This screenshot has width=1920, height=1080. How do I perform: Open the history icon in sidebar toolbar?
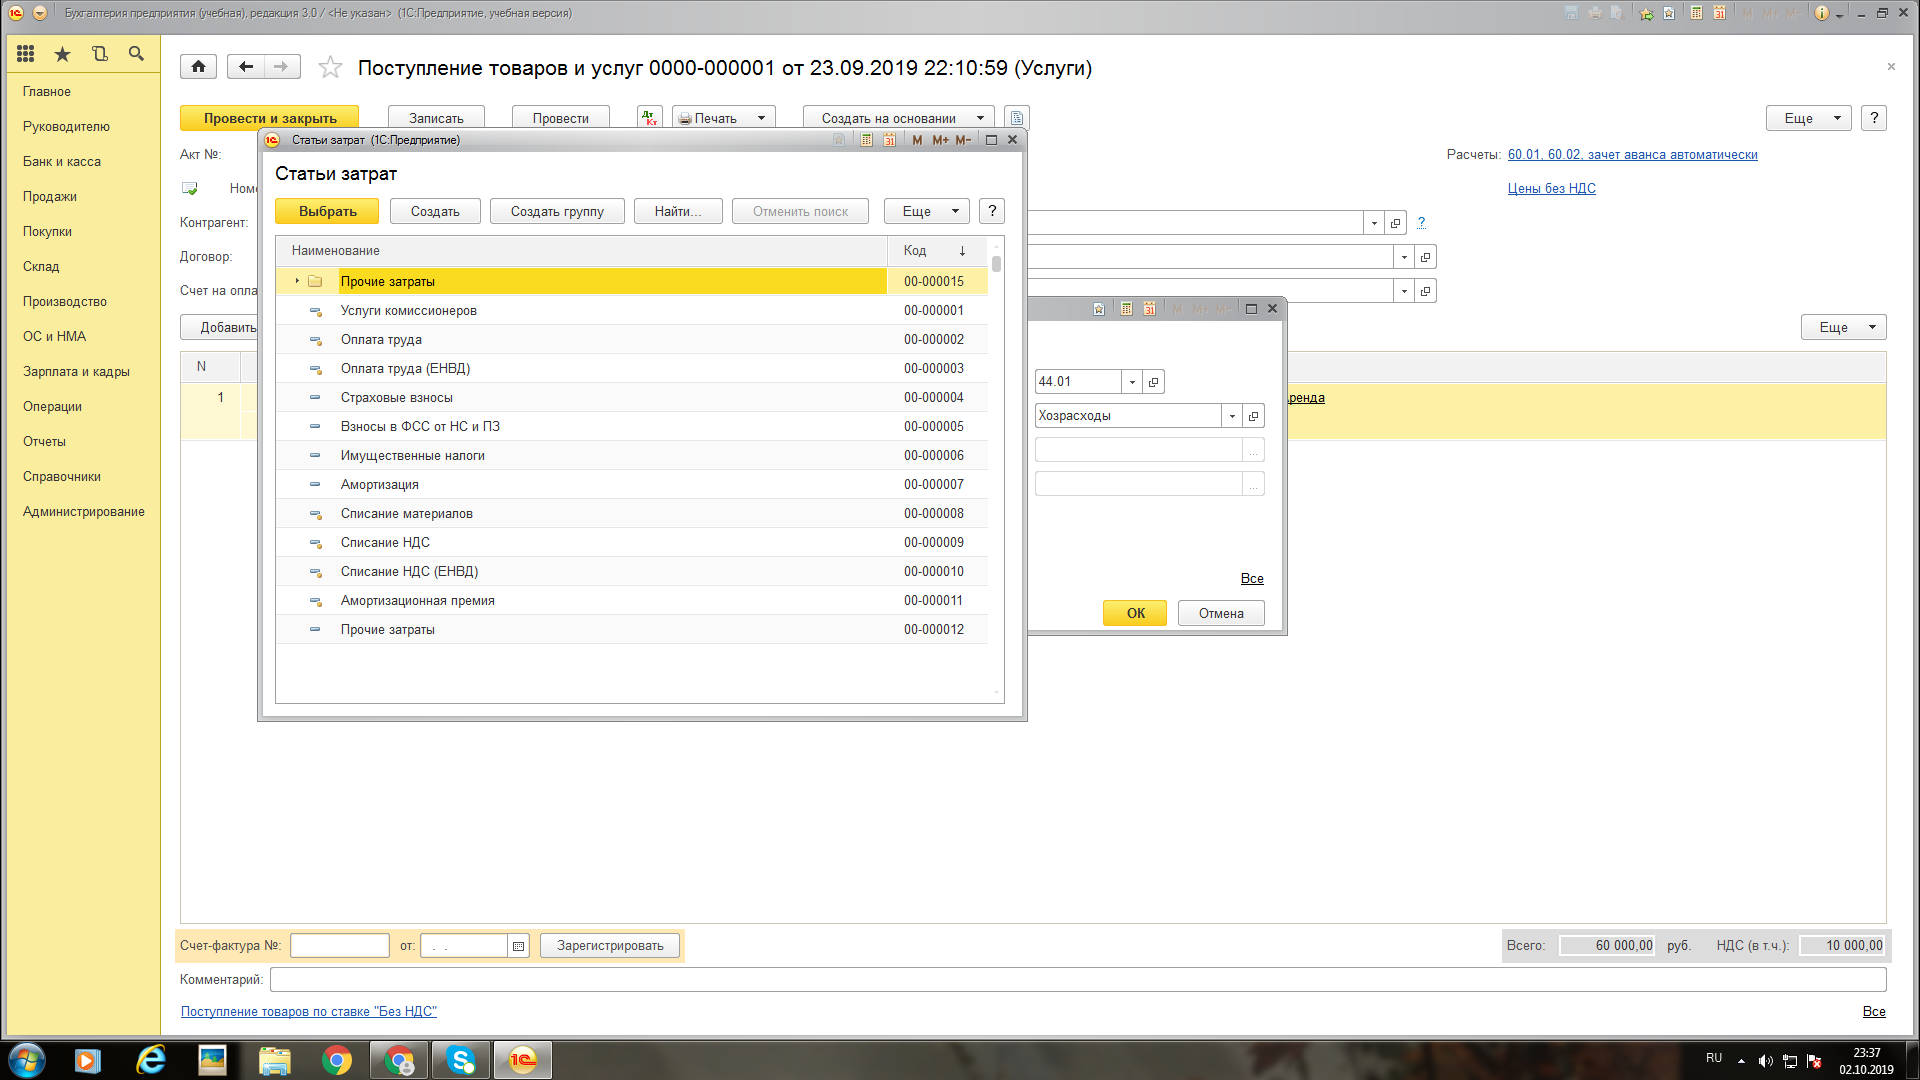click(99, 54)
